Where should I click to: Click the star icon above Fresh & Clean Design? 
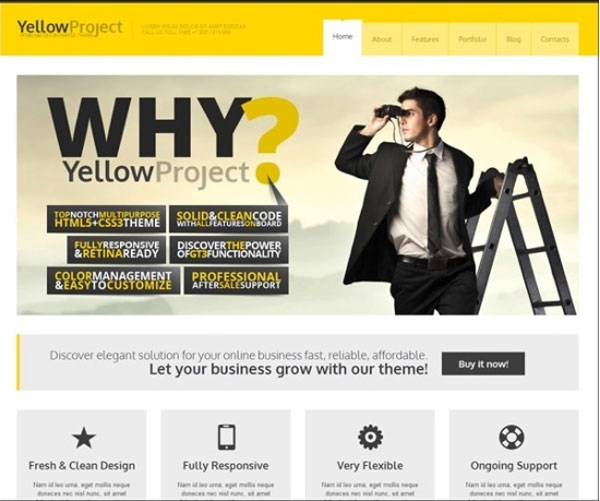[83, 438]
